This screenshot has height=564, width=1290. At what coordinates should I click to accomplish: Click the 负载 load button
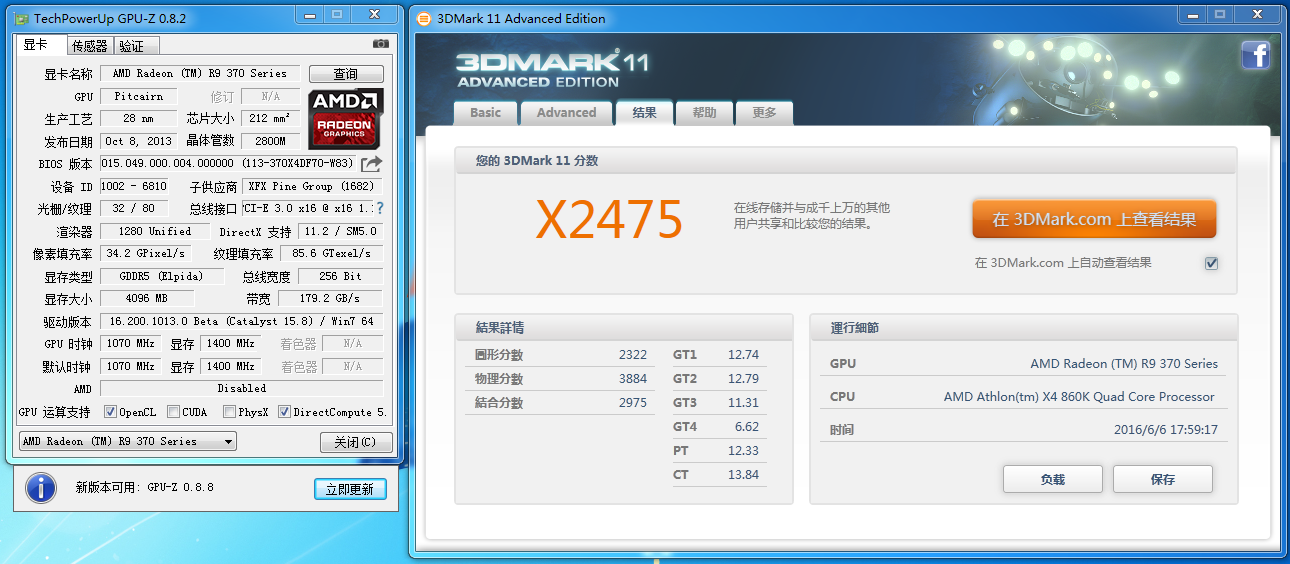coord(1053,479)
